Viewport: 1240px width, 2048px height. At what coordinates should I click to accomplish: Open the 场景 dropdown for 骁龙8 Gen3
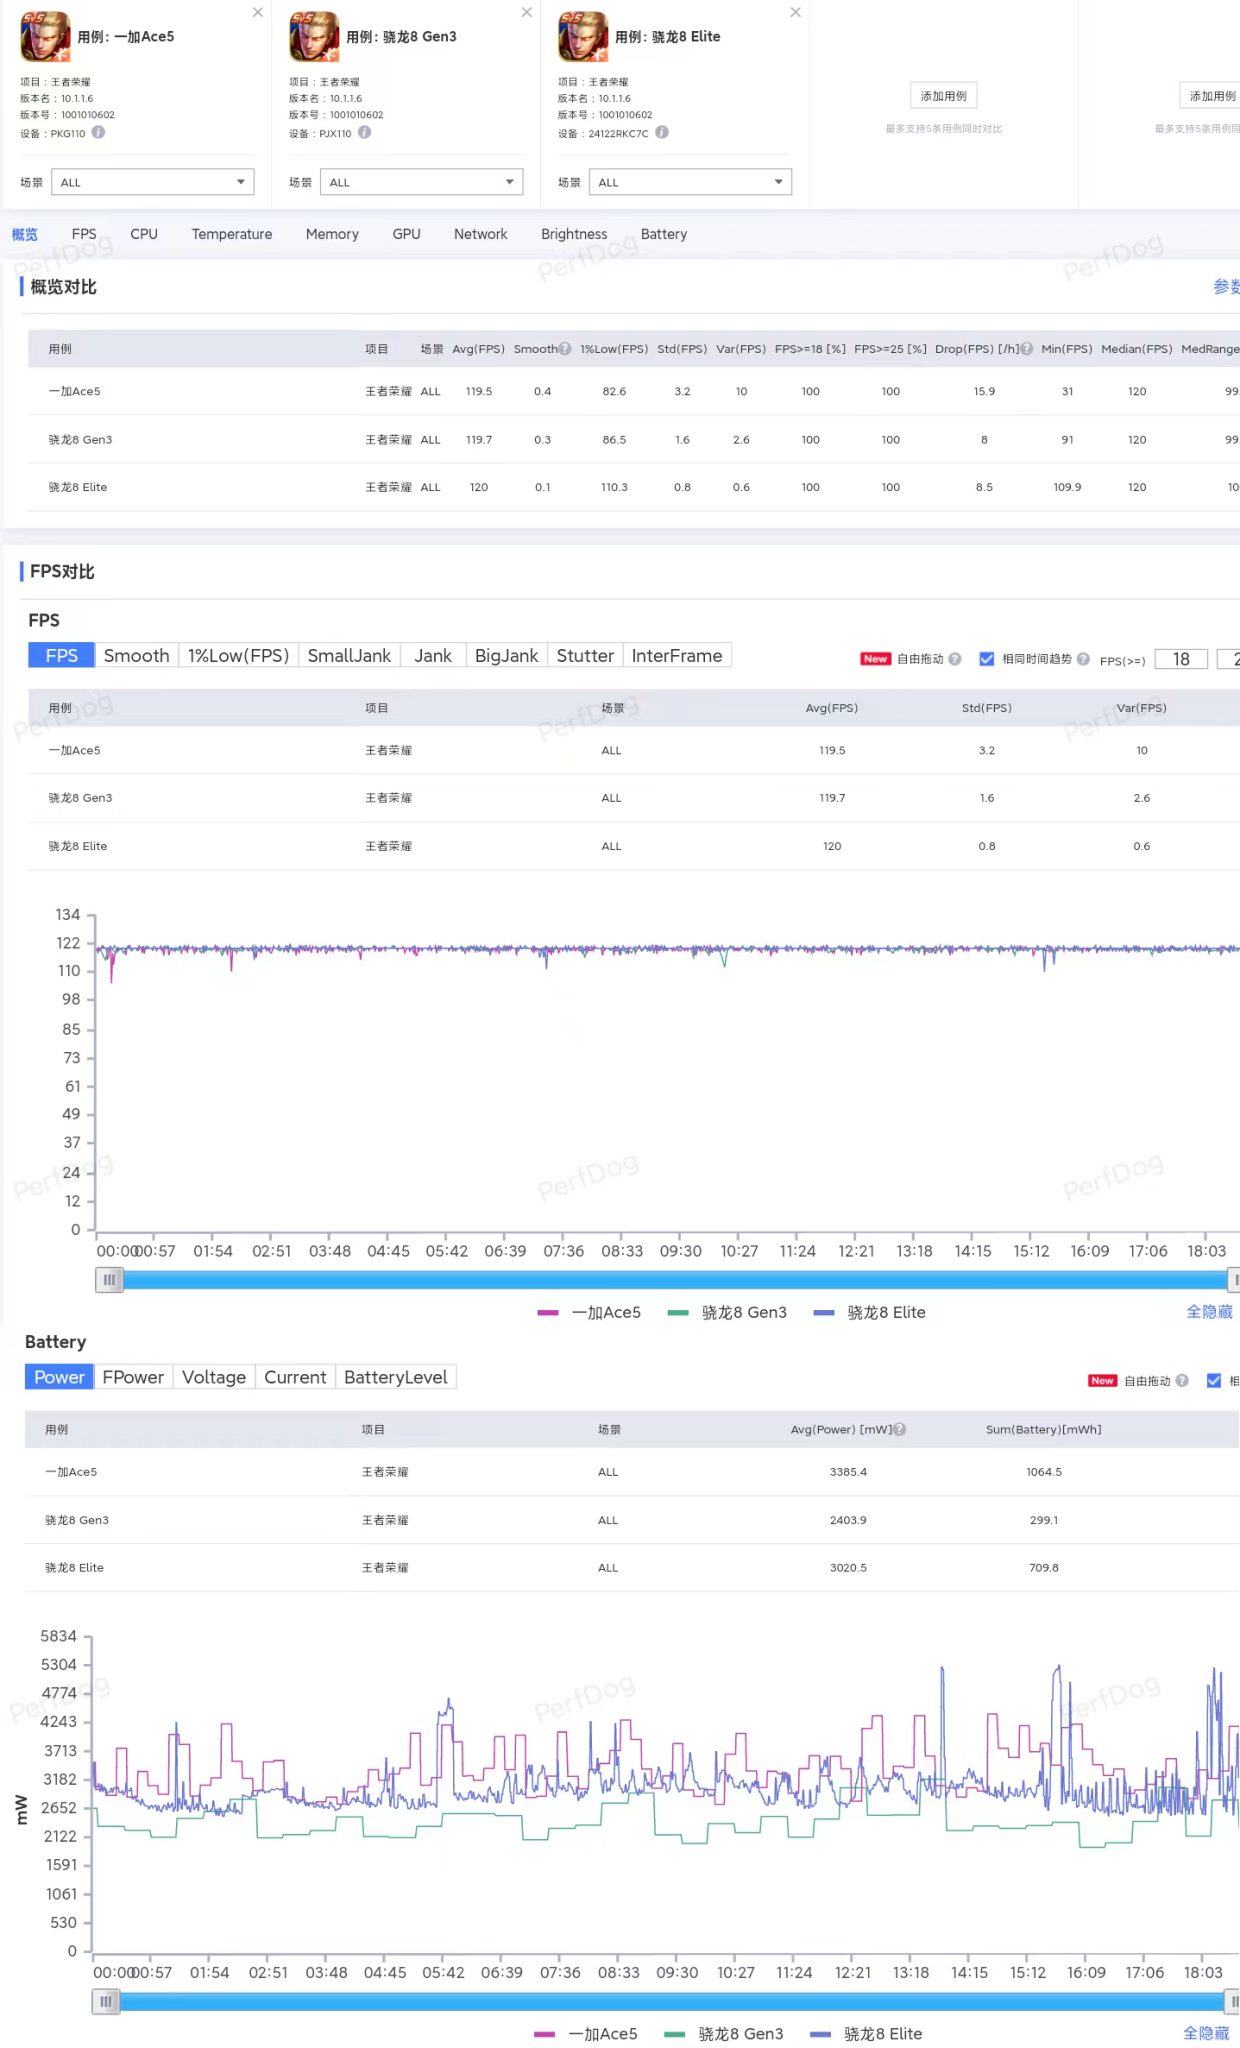point(420,182)
